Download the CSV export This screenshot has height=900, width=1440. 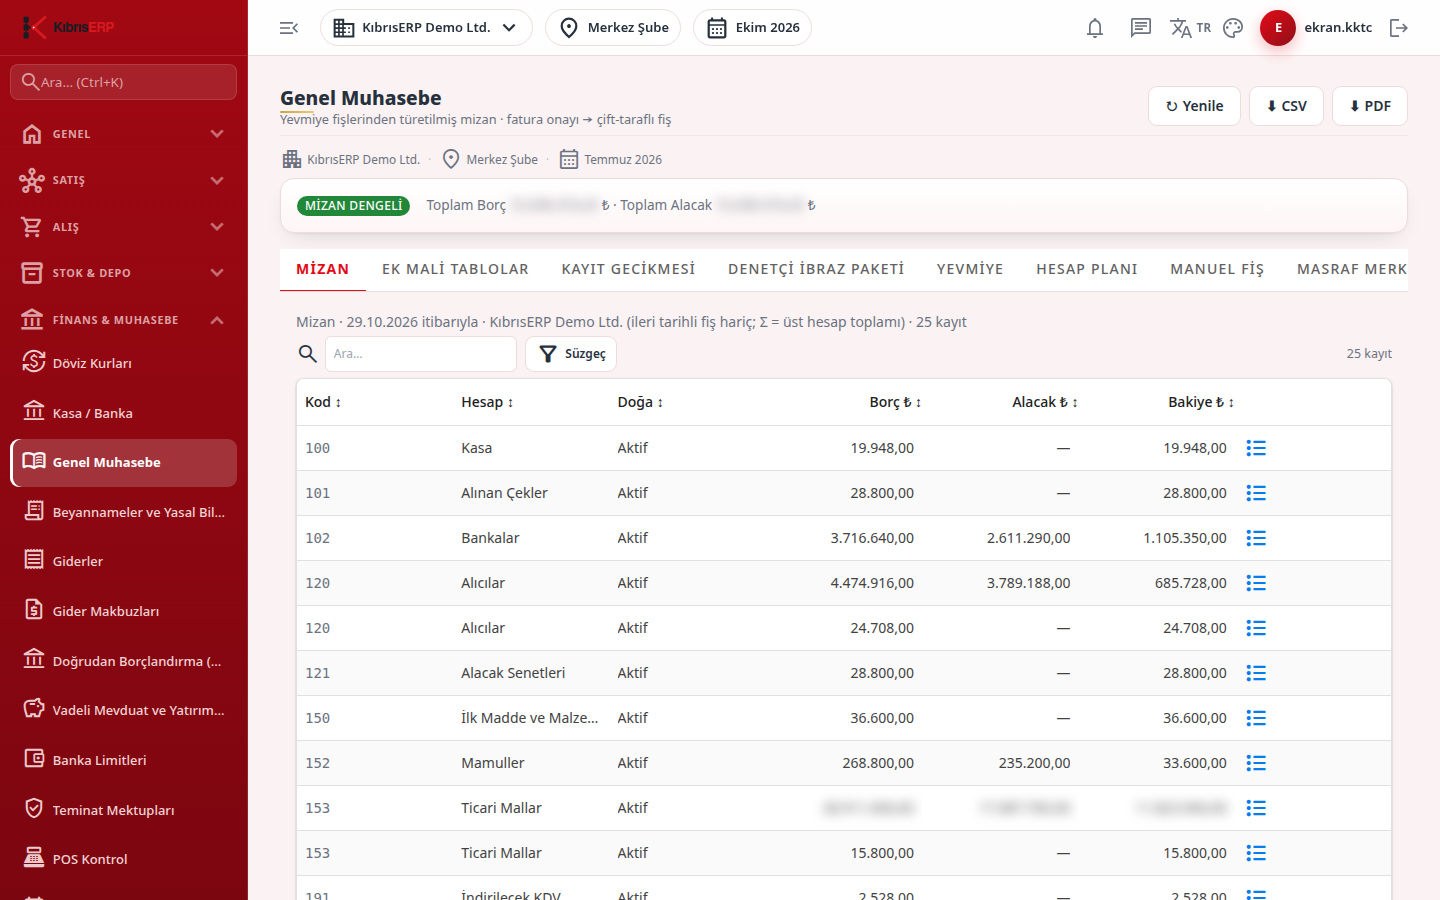click(1286, 106)
